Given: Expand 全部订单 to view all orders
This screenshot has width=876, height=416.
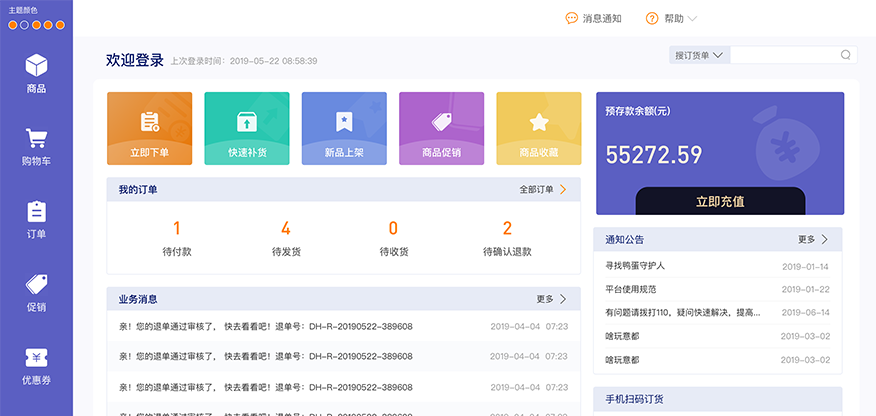Looking at the screenshot, I should click(x=543, y=189).
